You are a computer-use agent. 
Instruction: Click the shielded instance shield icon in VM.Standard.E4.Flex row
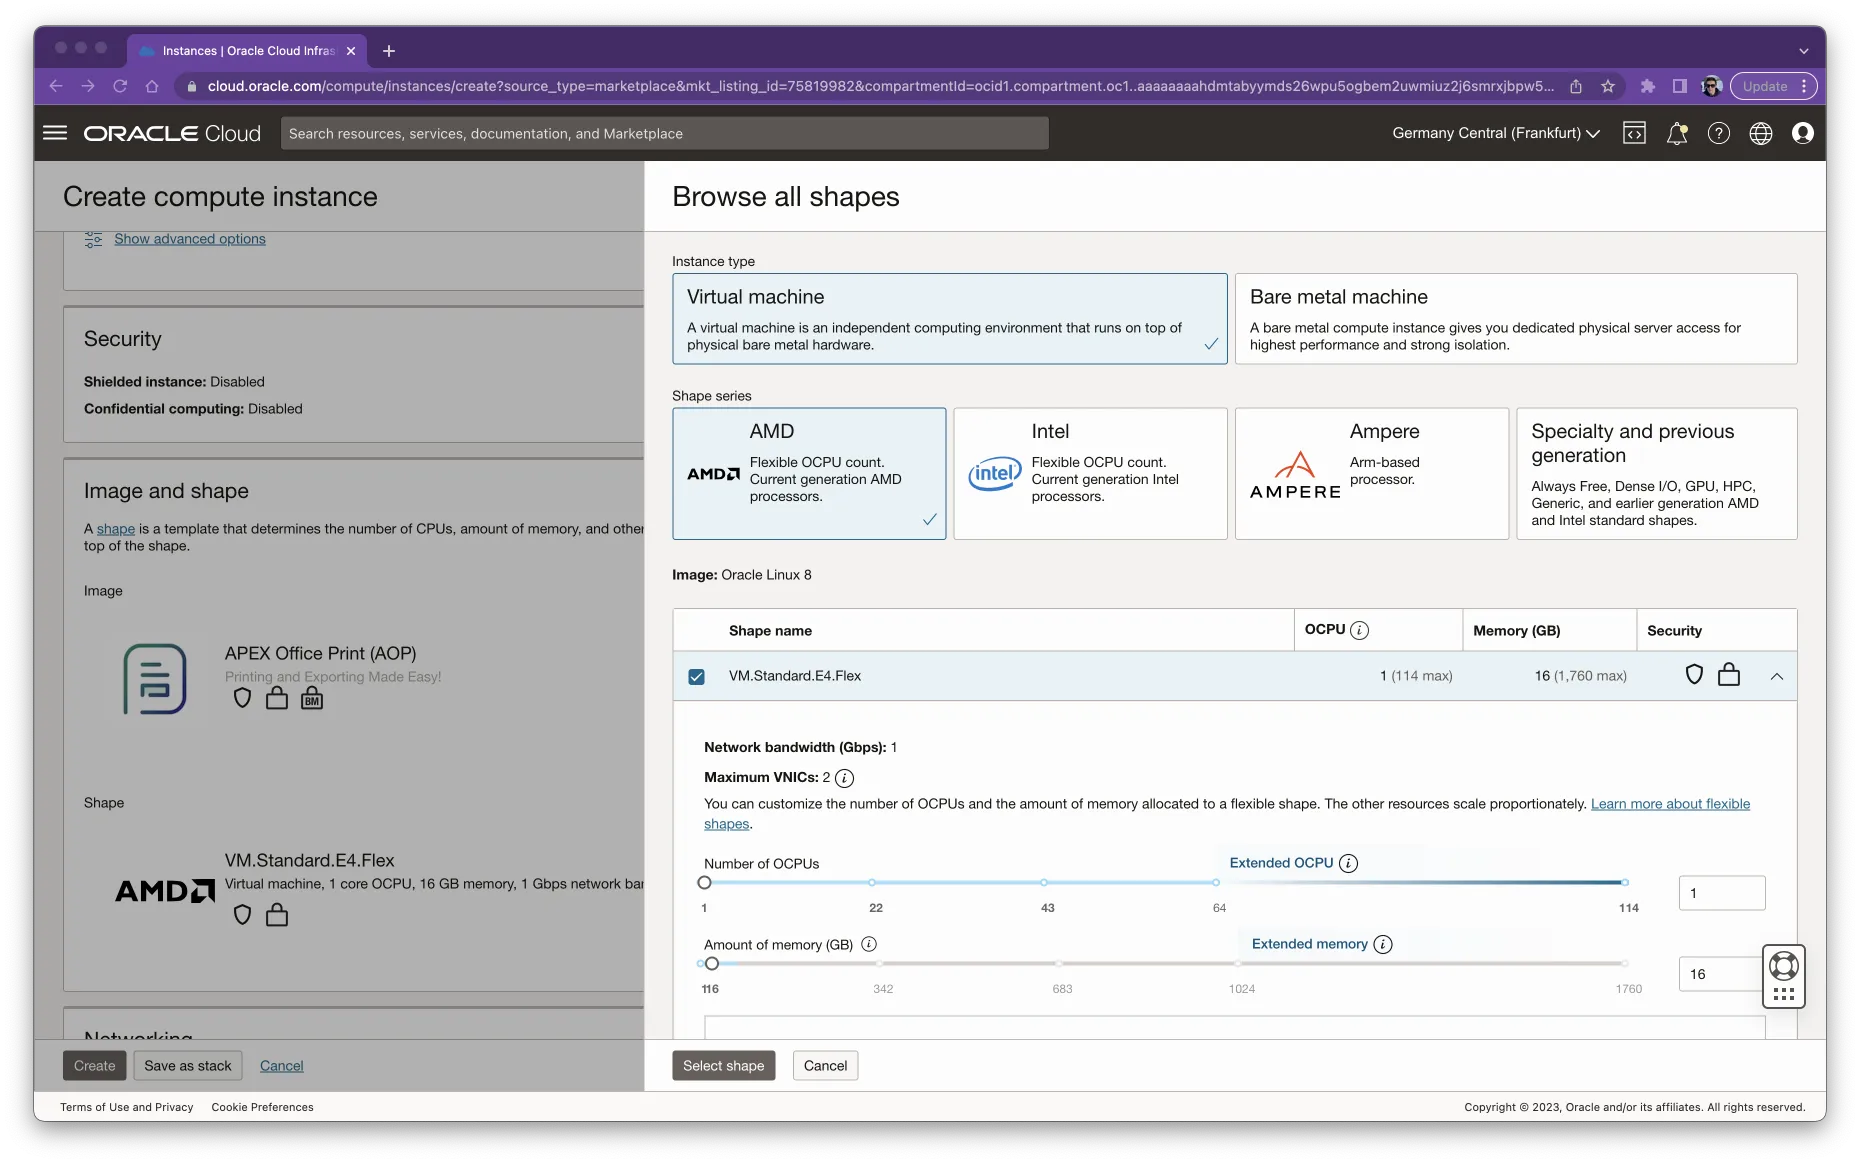[1694, 675]
